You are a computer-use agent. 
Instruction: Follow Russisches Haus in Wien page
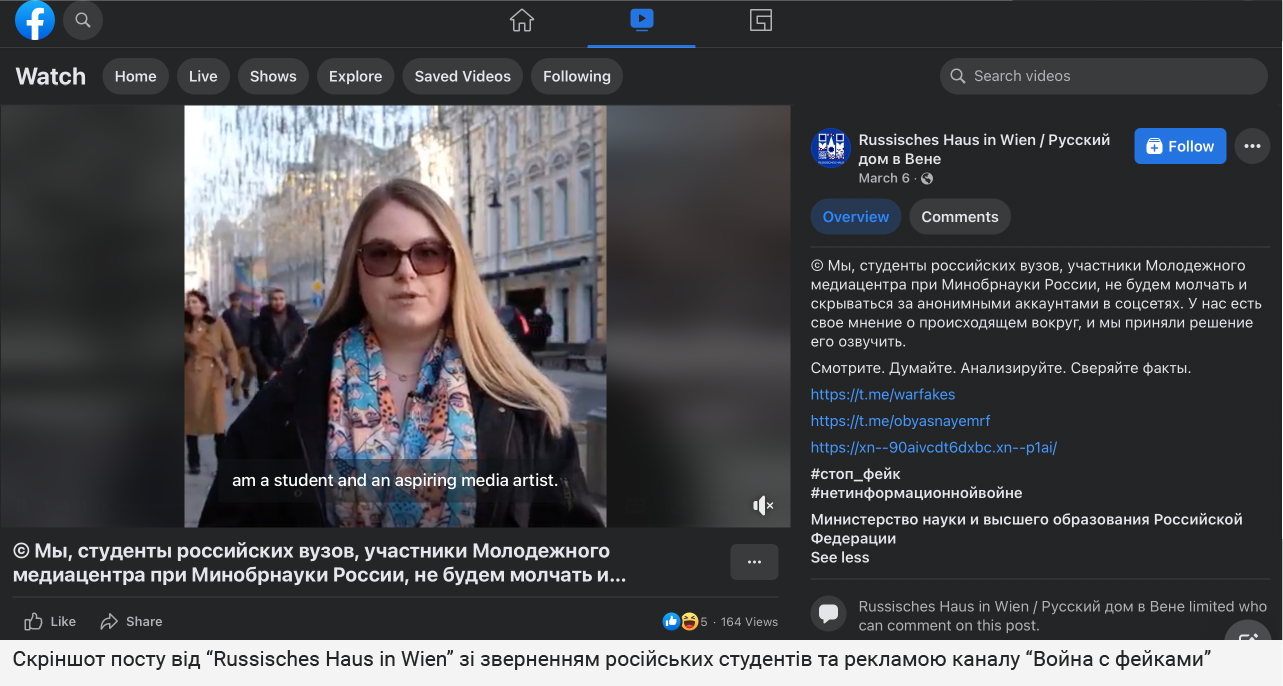coord(1180,146)
